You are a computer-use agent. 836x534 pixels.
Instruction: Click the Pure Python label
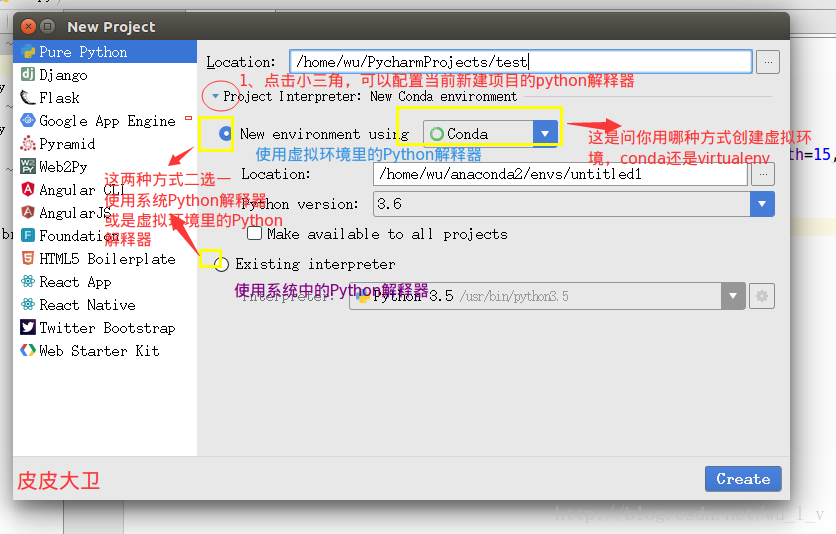point(83,52)
